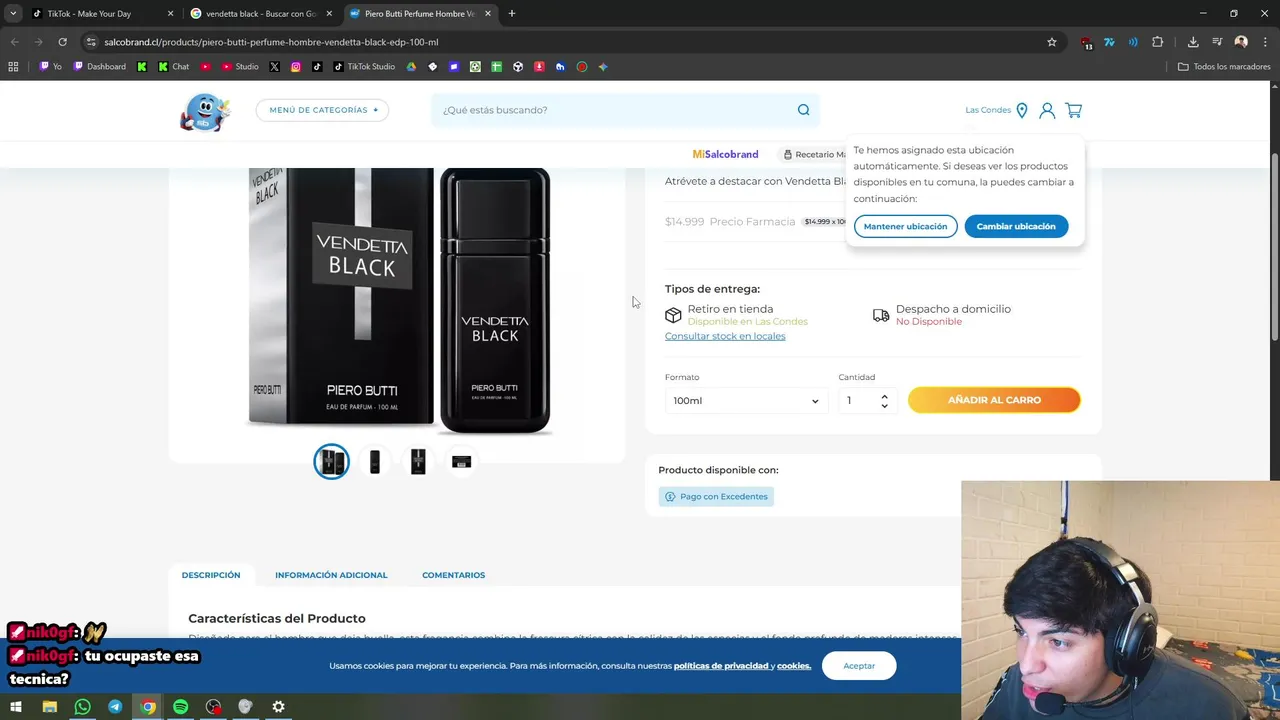The height and width of the screenshot is (720, 1280).
Task: Click the 'Retiro en tienda' text
Action: coord(730,309)
